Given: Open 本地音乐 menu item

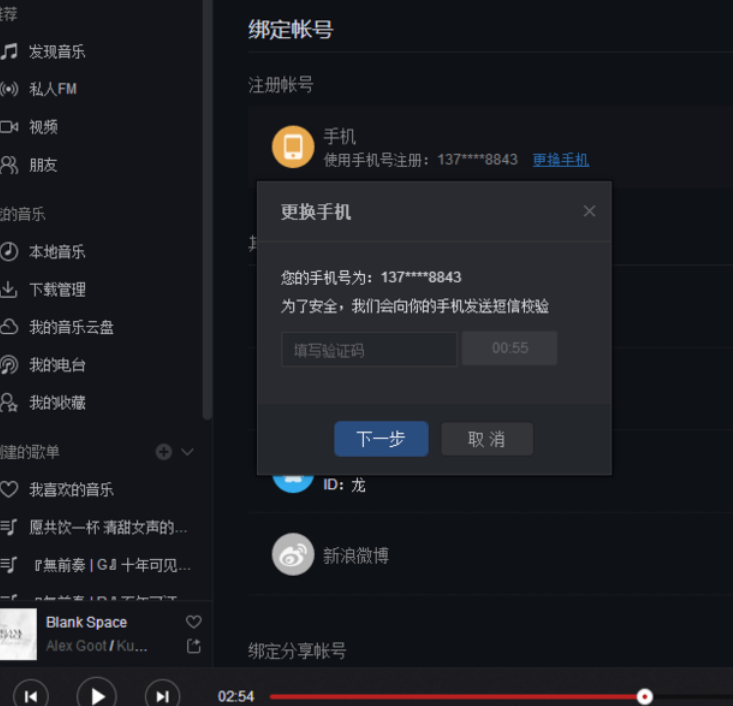Looking at the screenshot, I should (x=57, y=252).
